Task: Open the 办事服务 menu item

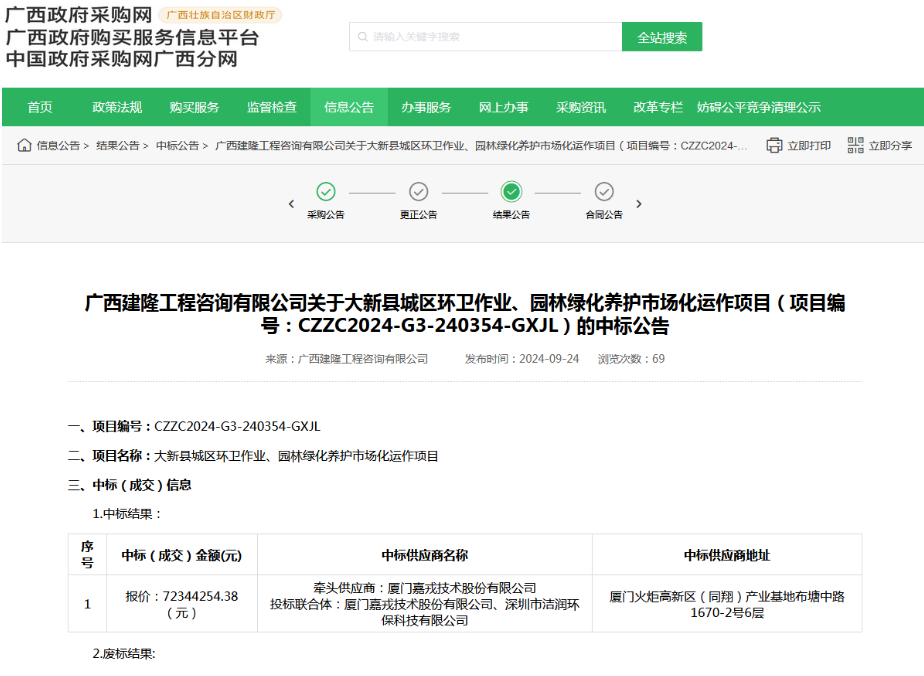Action: tap(426, 107)
